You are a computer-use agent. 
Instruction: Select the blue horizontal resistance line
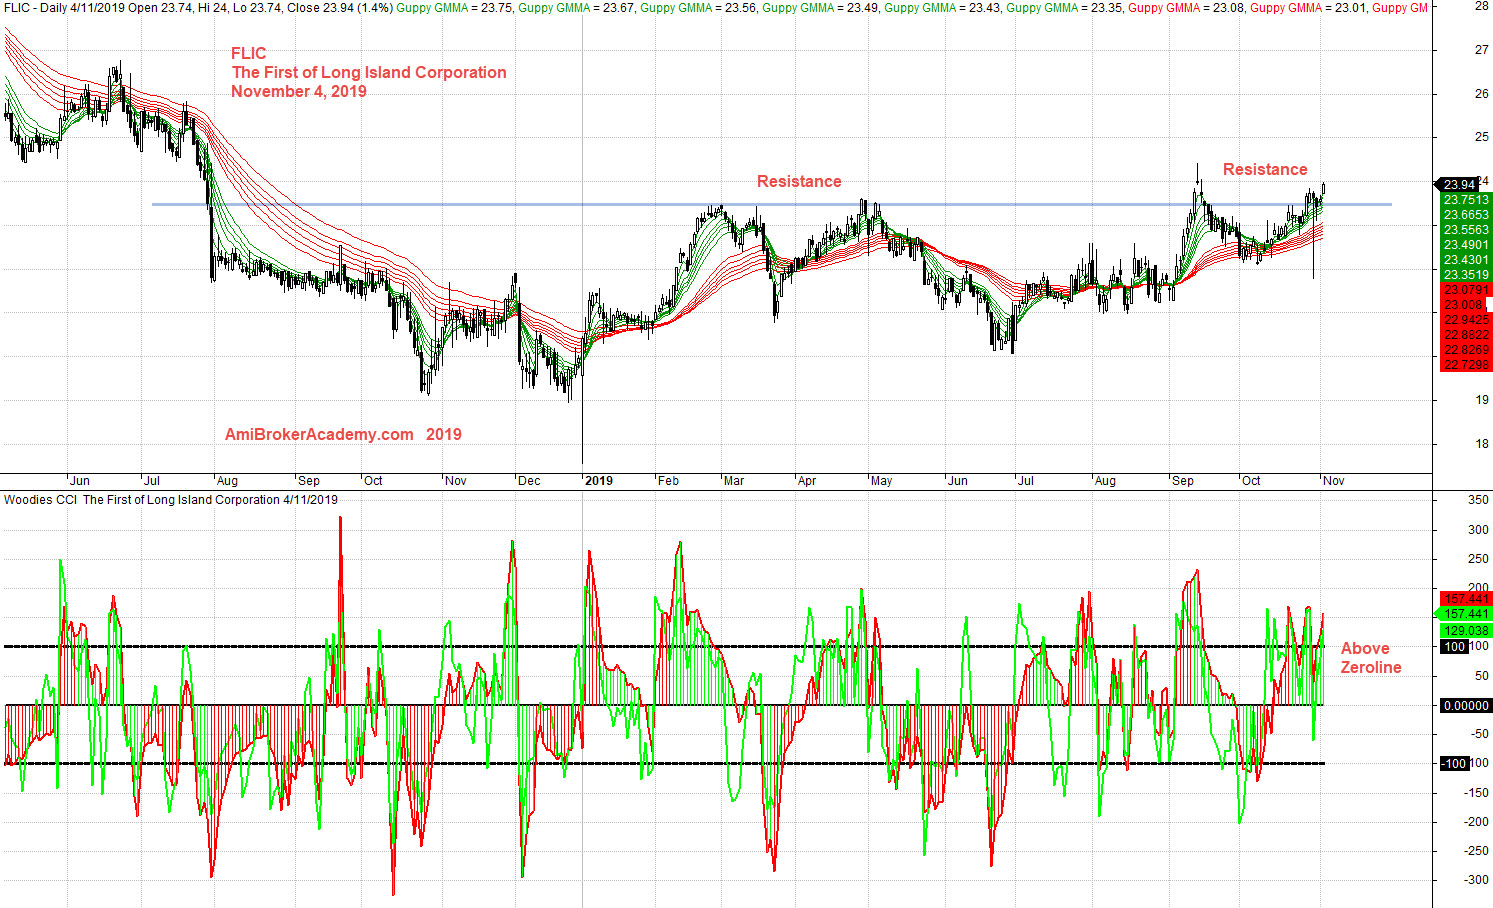771,205
